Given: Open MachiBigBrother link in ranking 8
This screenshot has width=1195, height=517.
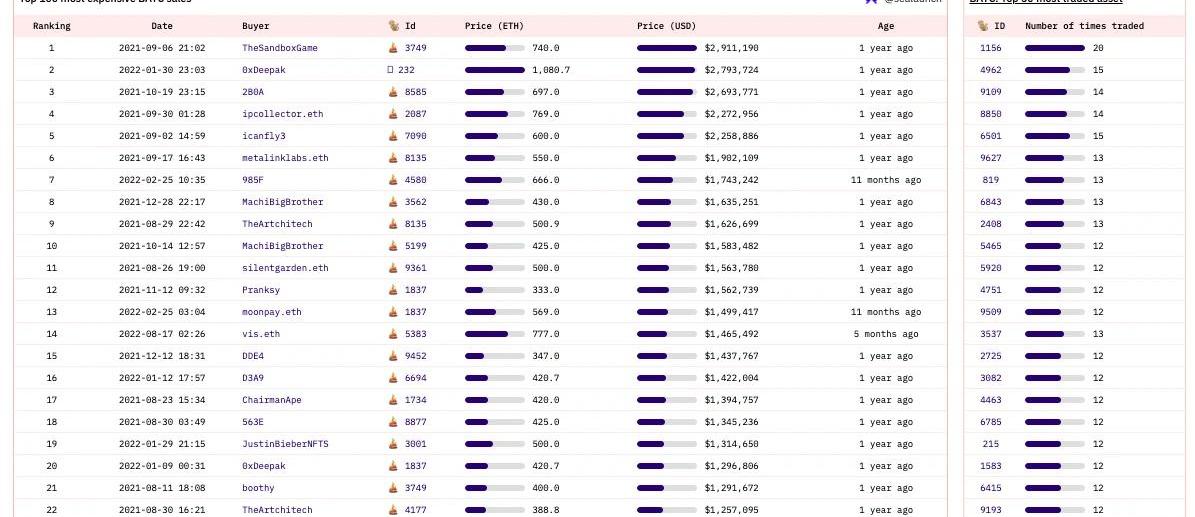Looking at the screenshot, I should [283, 203].
